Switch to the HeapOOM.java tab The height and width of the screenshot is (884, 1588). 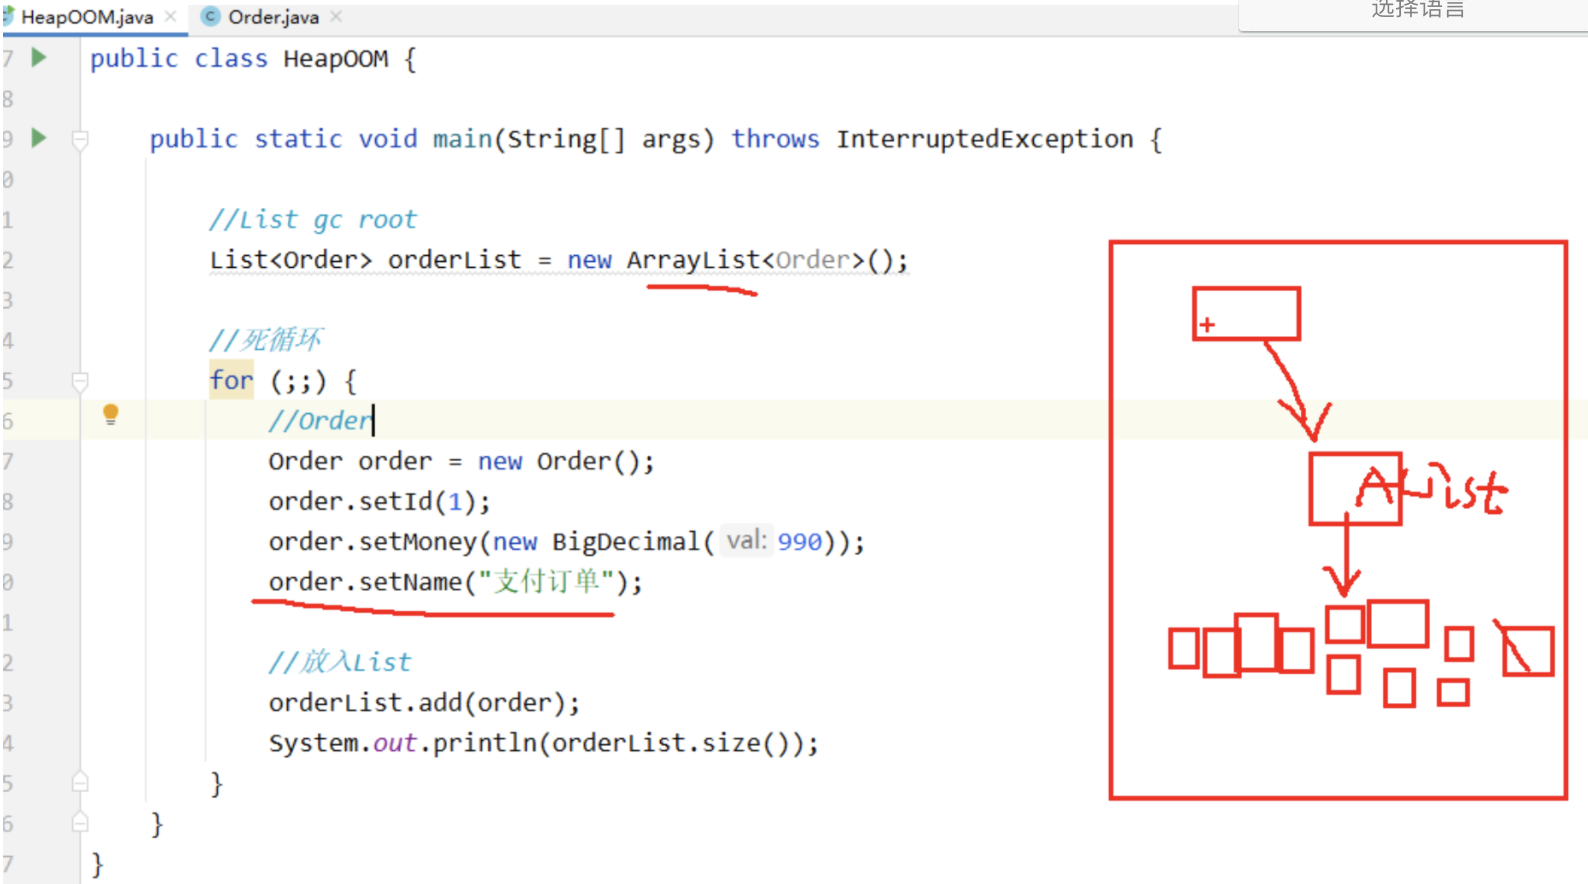pyautogui.click(x=87, y=17)
